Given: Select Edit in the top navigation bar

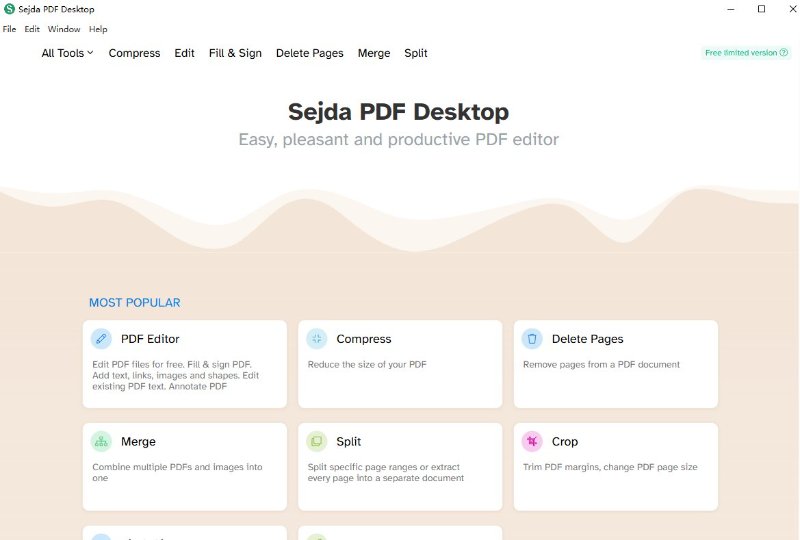Looking at the screenshot, I should tap(184, 53).
